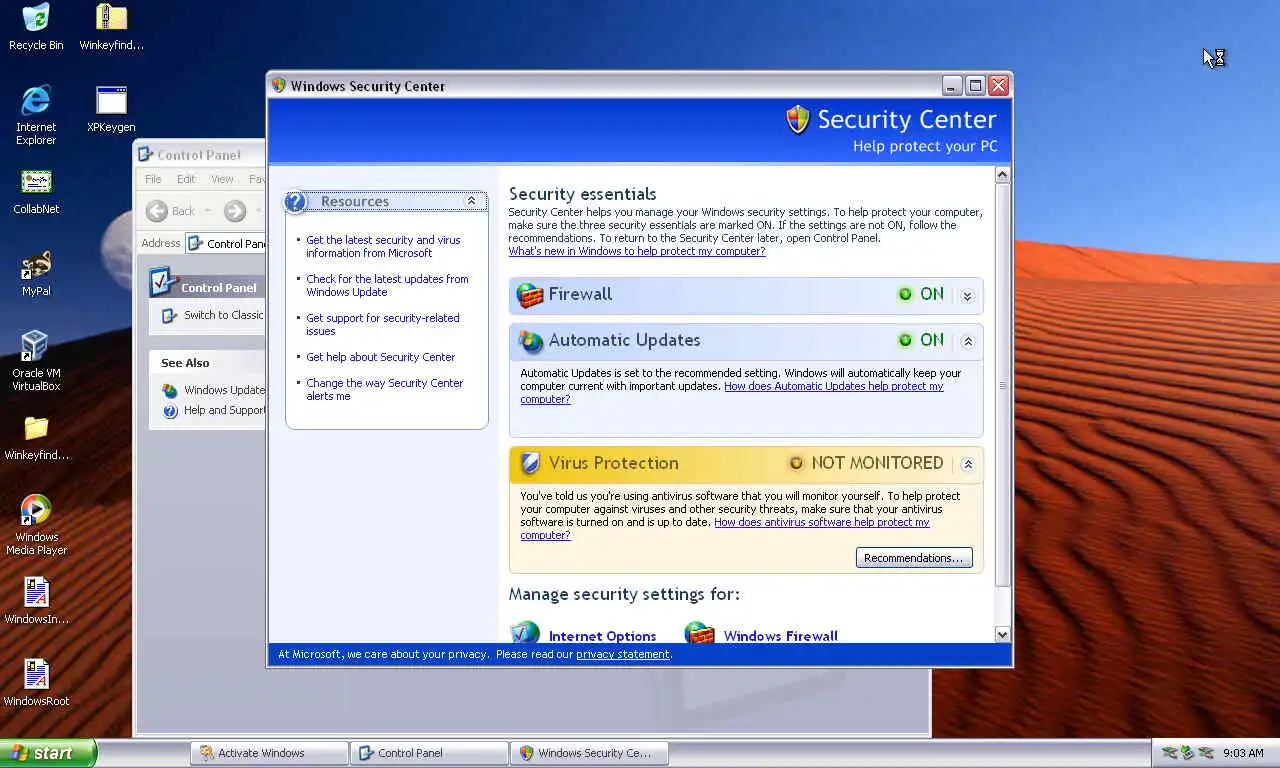Expand the Firewall section chevron
The image size is (1280, 768).
click(x=967, y=296)
